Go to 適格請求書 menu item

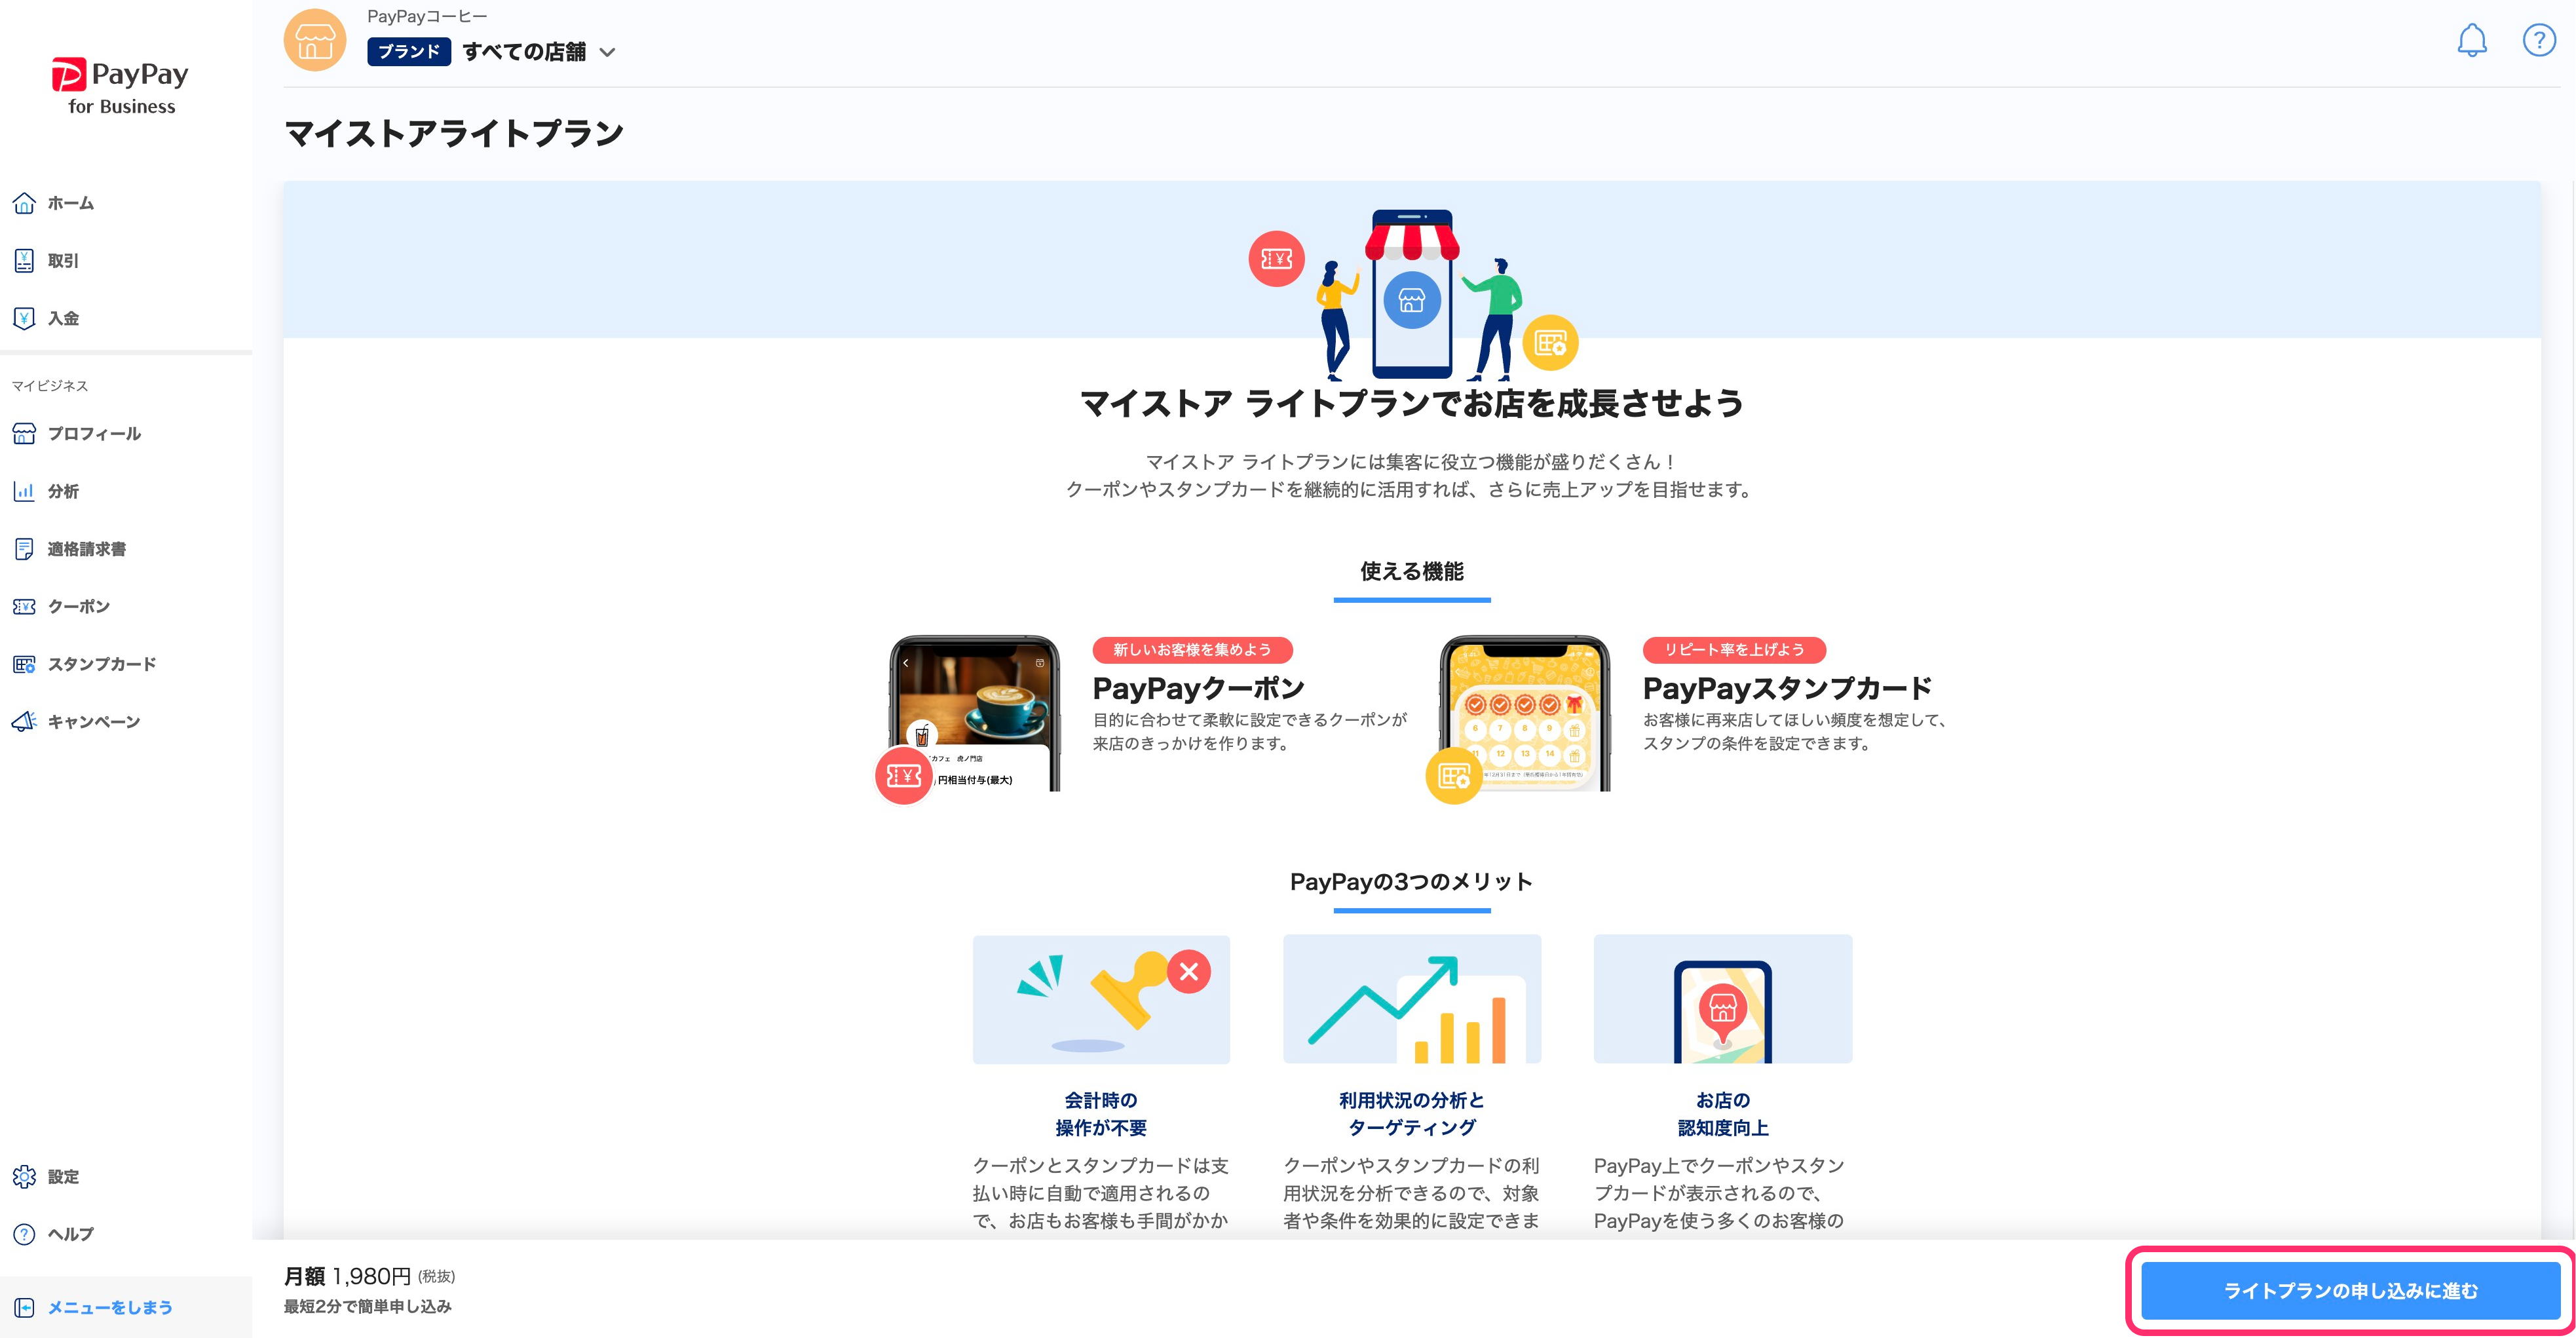(87, 549)
